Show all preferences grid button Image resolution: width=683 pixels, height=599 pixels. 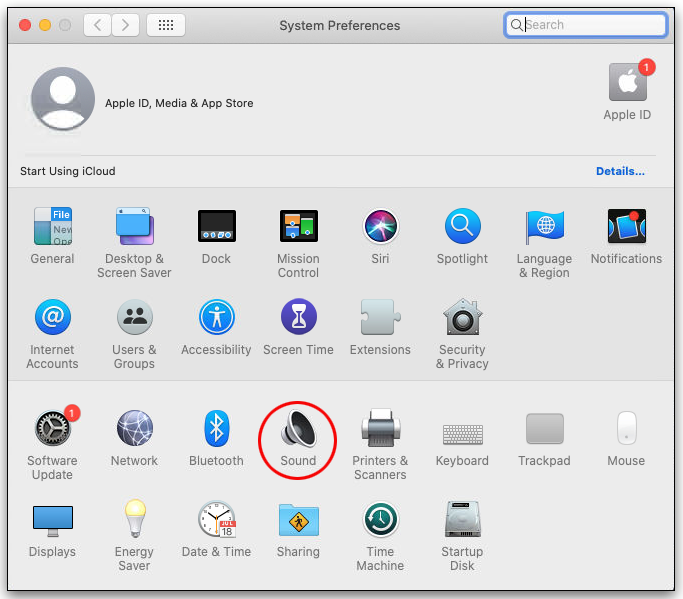(x=166, y=25)
